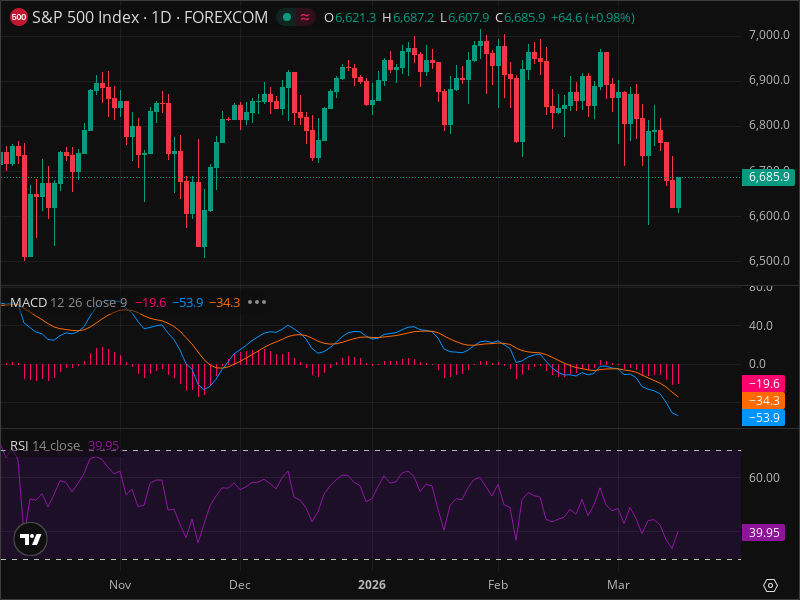Click the Feb label on time axis

tap(498, 585)
